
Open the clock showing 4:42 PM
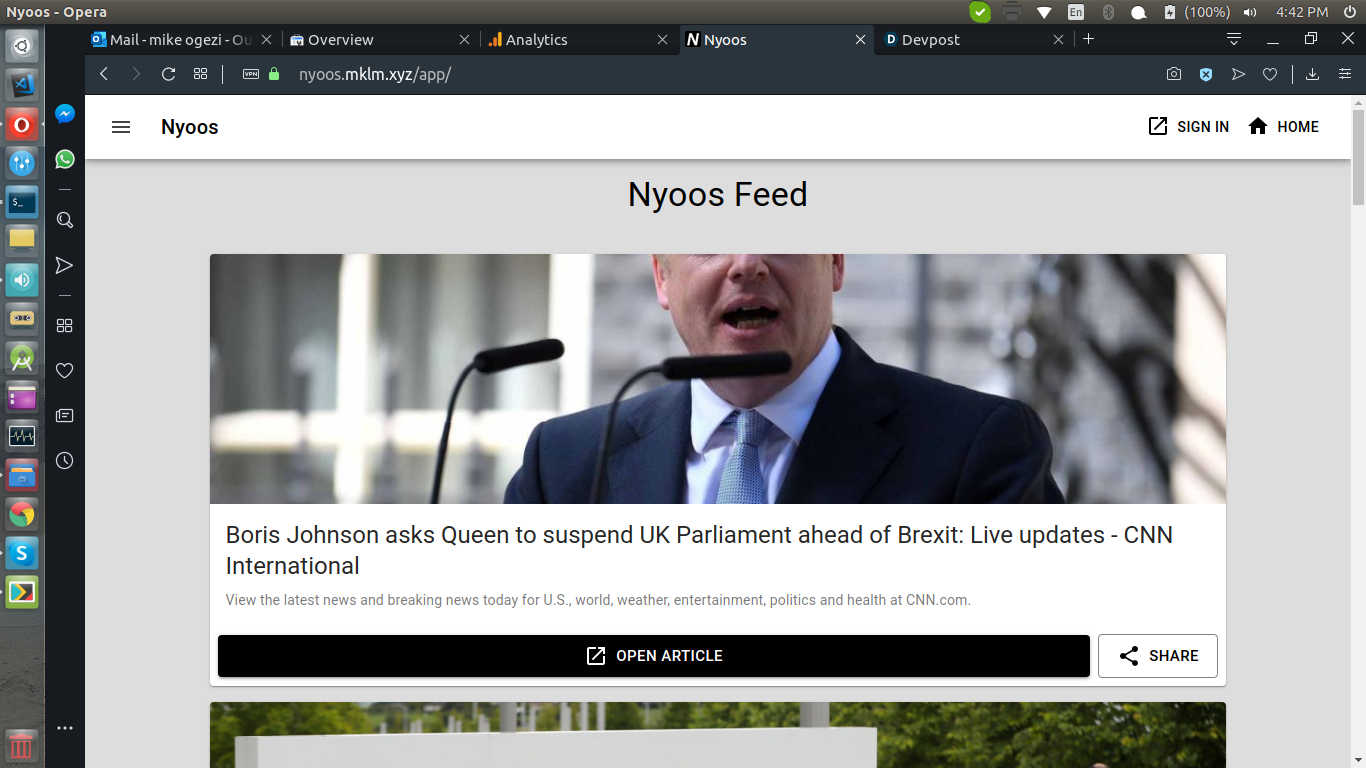1302,12
